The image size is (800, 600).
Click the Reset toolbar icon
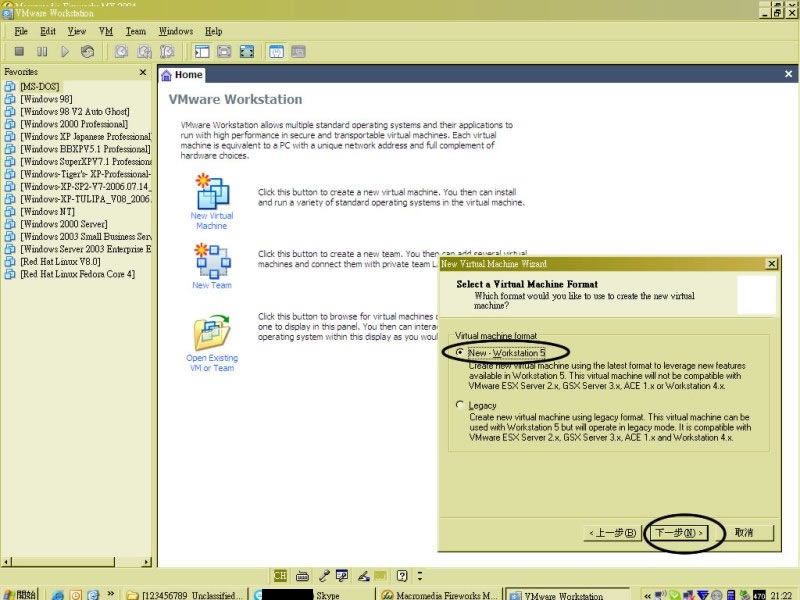pyautogui.click(x=87, y=52)
